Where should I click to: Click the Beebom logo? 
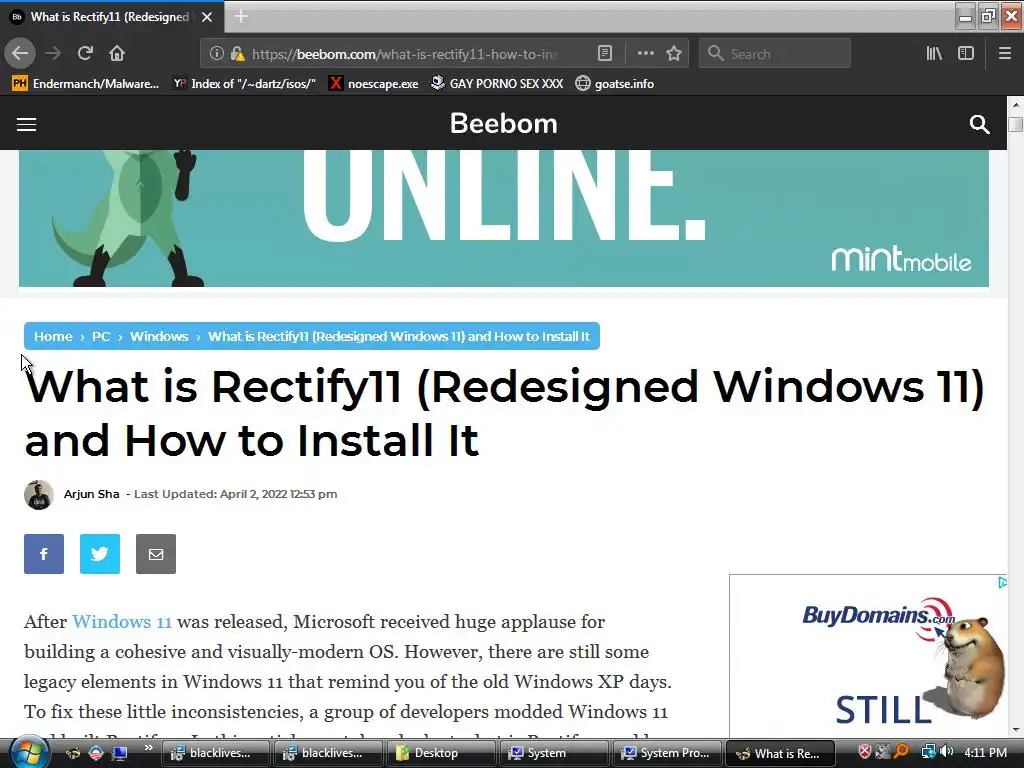point(504,123)
